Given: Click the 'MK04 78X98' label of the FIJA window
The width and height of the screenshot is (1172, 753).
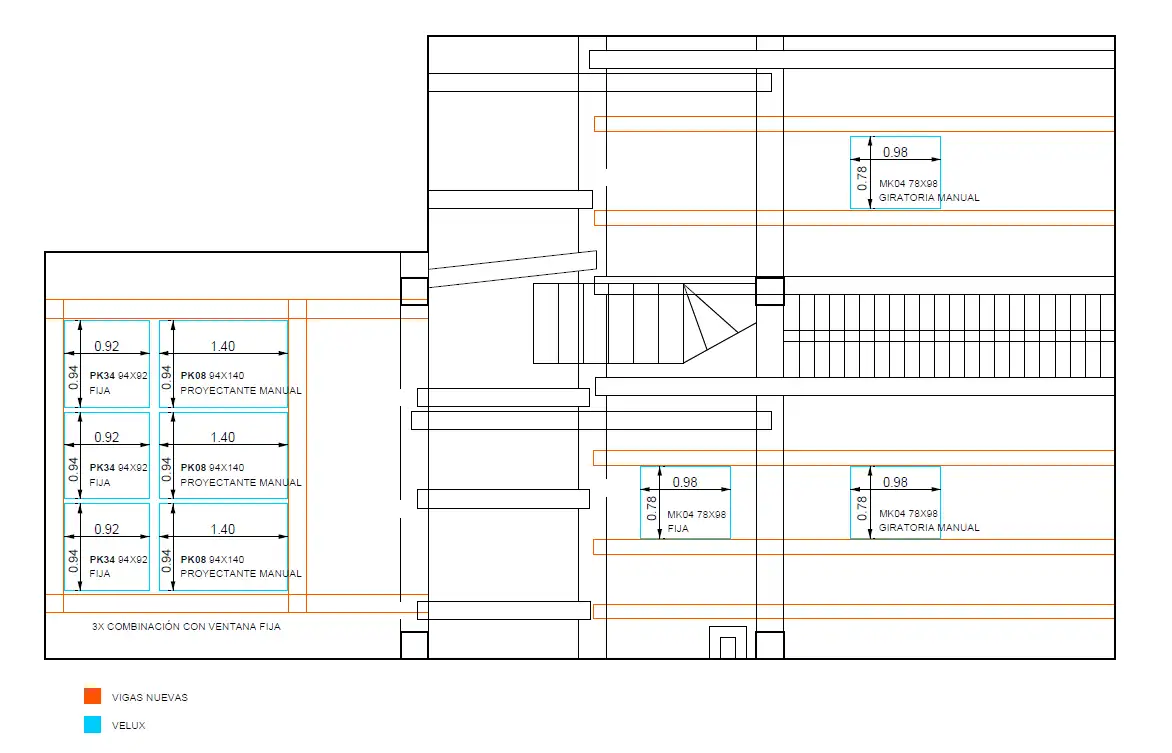Looking at the screenshot, I should (696, 514).
